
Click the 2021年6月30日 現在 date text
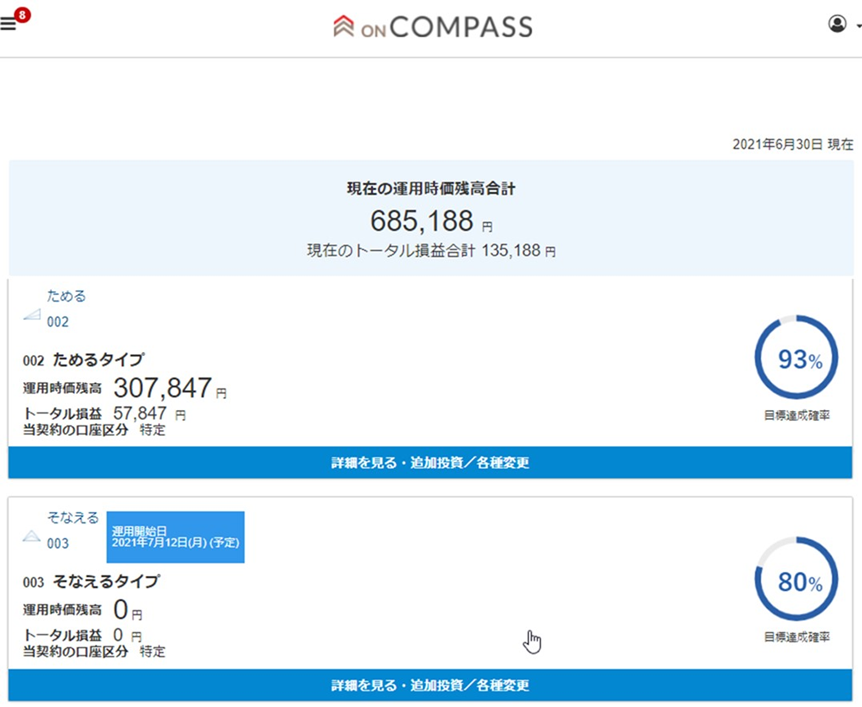click(x=793, y=144)
